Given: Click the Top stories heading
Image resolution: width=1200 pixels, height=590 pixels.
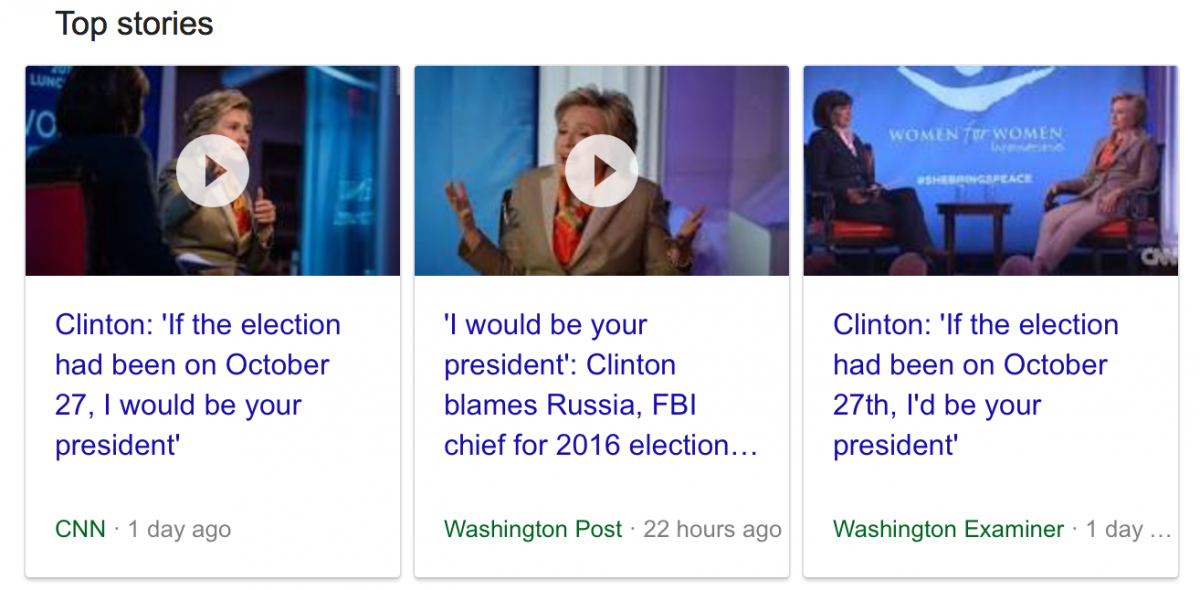Looking at the screenshot, I should point(134,23).
